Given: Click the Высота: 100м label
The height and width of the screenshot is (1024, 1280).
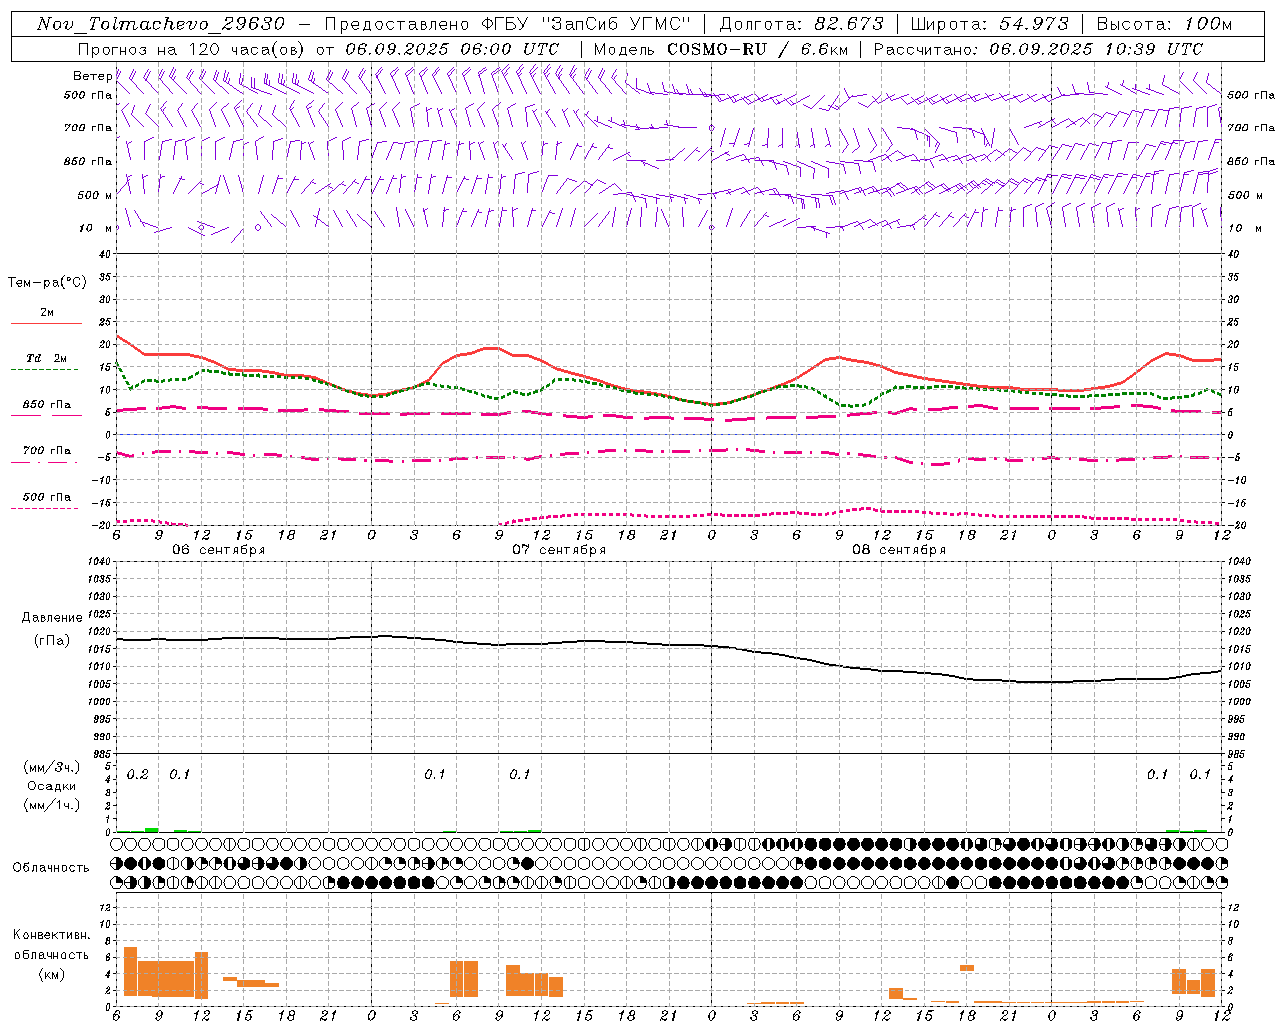Looking at the screenshot, I should tap(1164, 24).
